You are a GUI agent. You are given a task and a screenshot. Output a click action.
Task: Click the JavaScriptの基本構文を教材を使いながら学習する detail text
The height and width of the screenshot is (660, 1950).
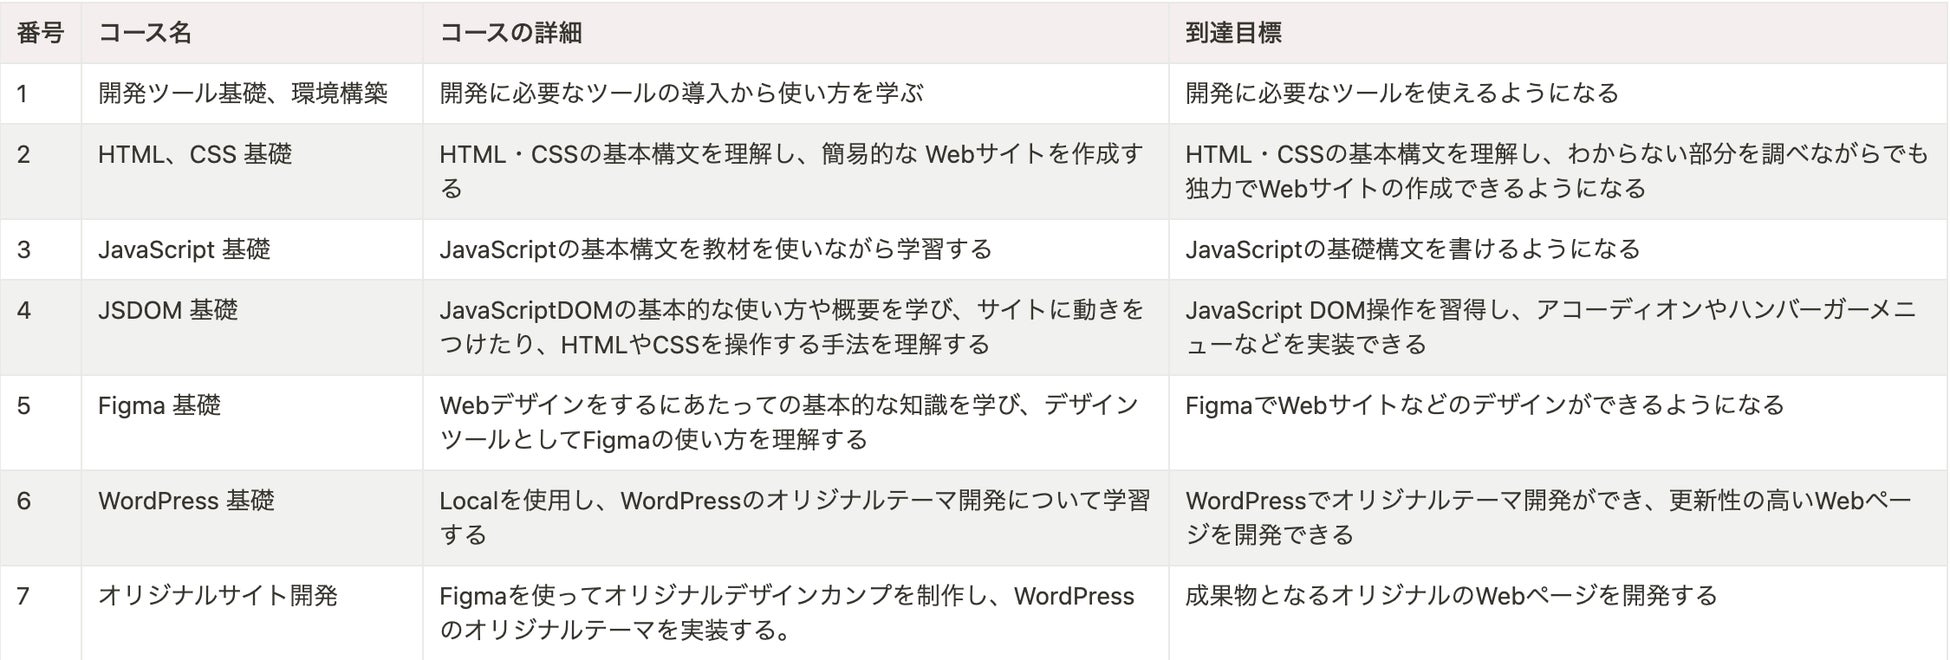[716, 250]
